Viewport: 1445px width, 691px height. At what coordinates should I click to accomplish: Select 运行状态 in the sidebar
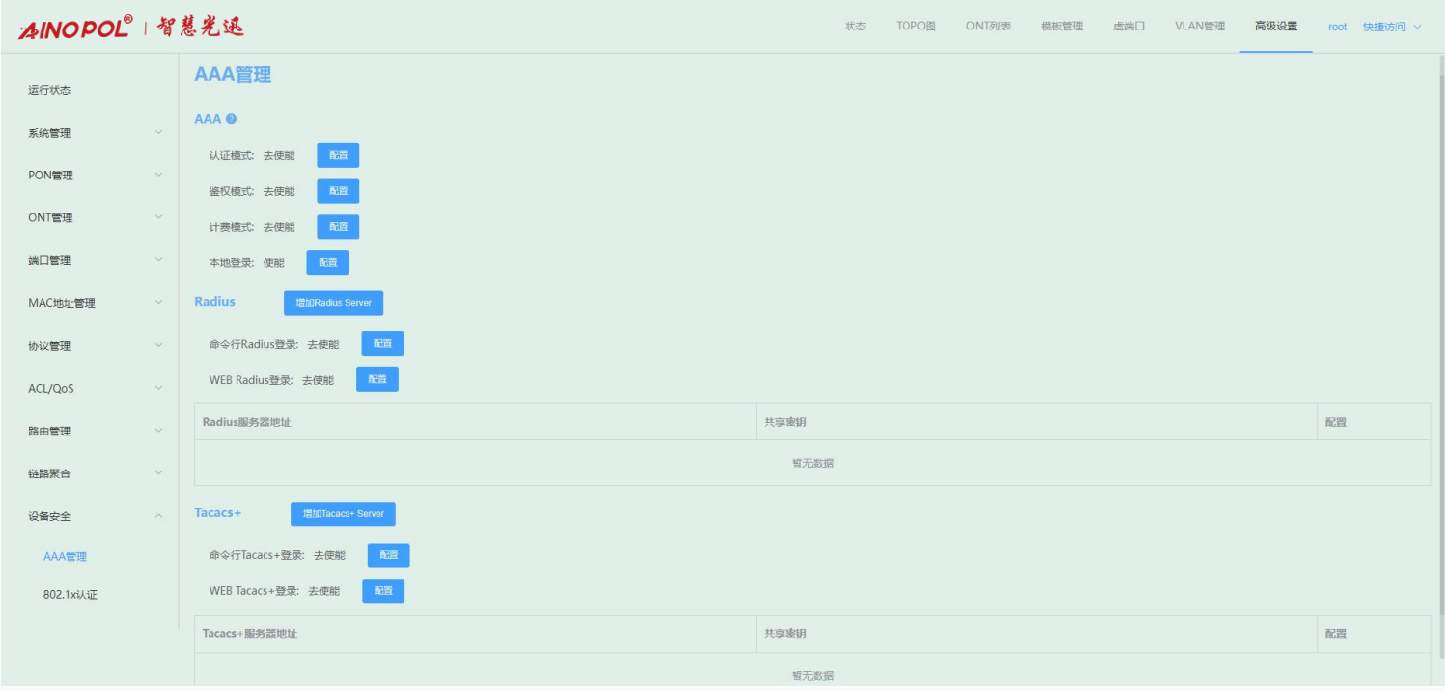pos(50,90)
